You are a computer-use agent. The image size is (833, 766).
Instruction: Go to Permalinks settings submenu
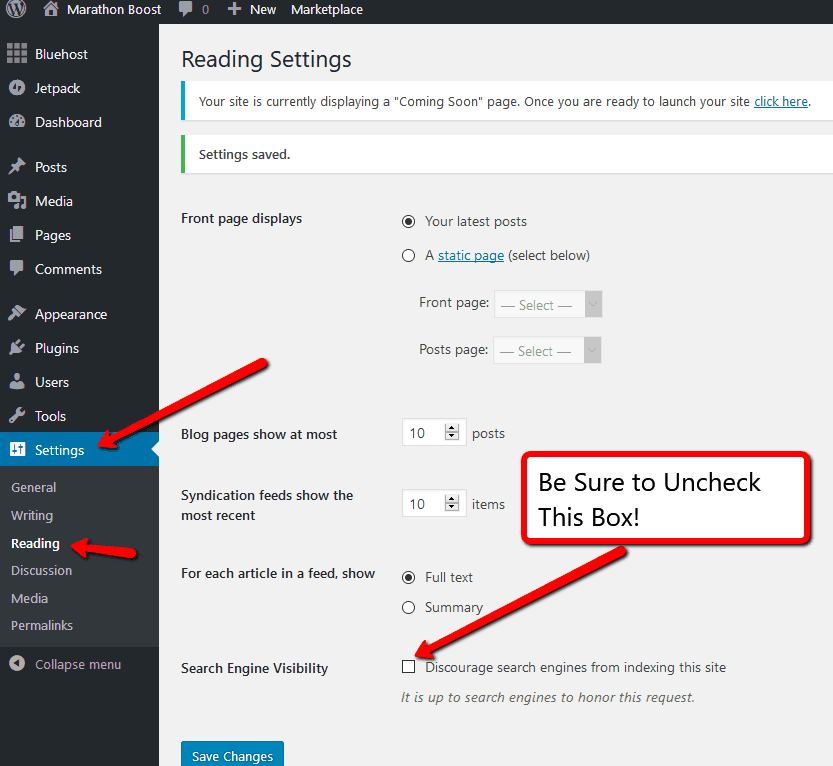pos(41,625)
